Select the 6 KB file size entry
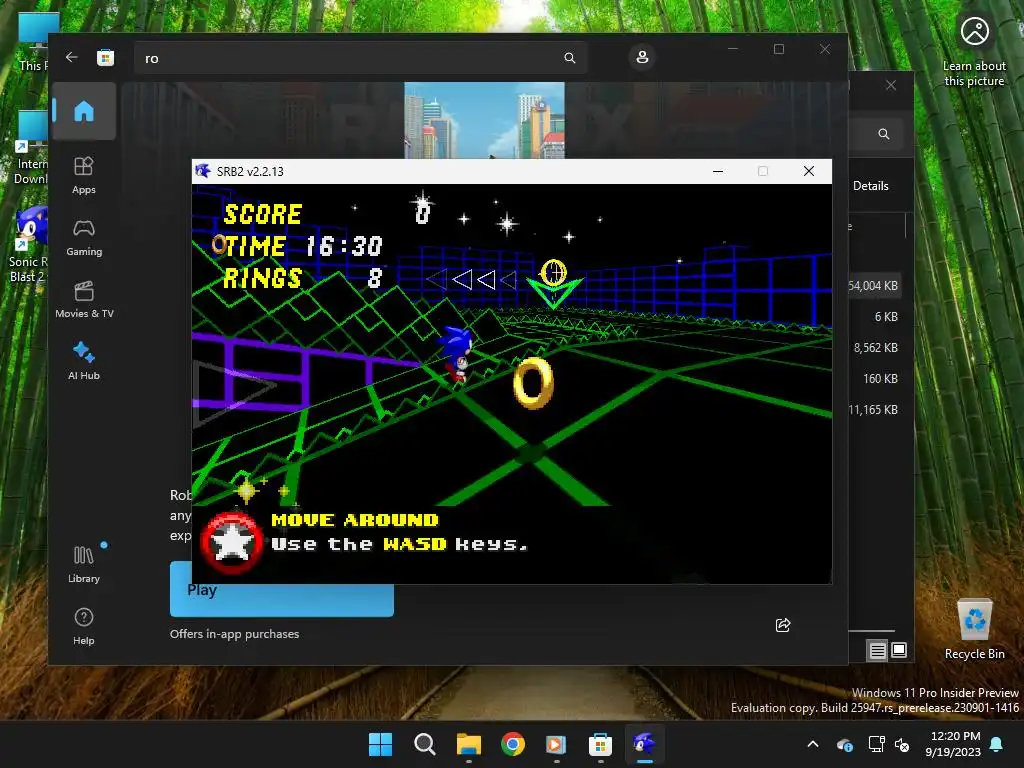The image size is (1024, 768). click(x=886, y=317)
